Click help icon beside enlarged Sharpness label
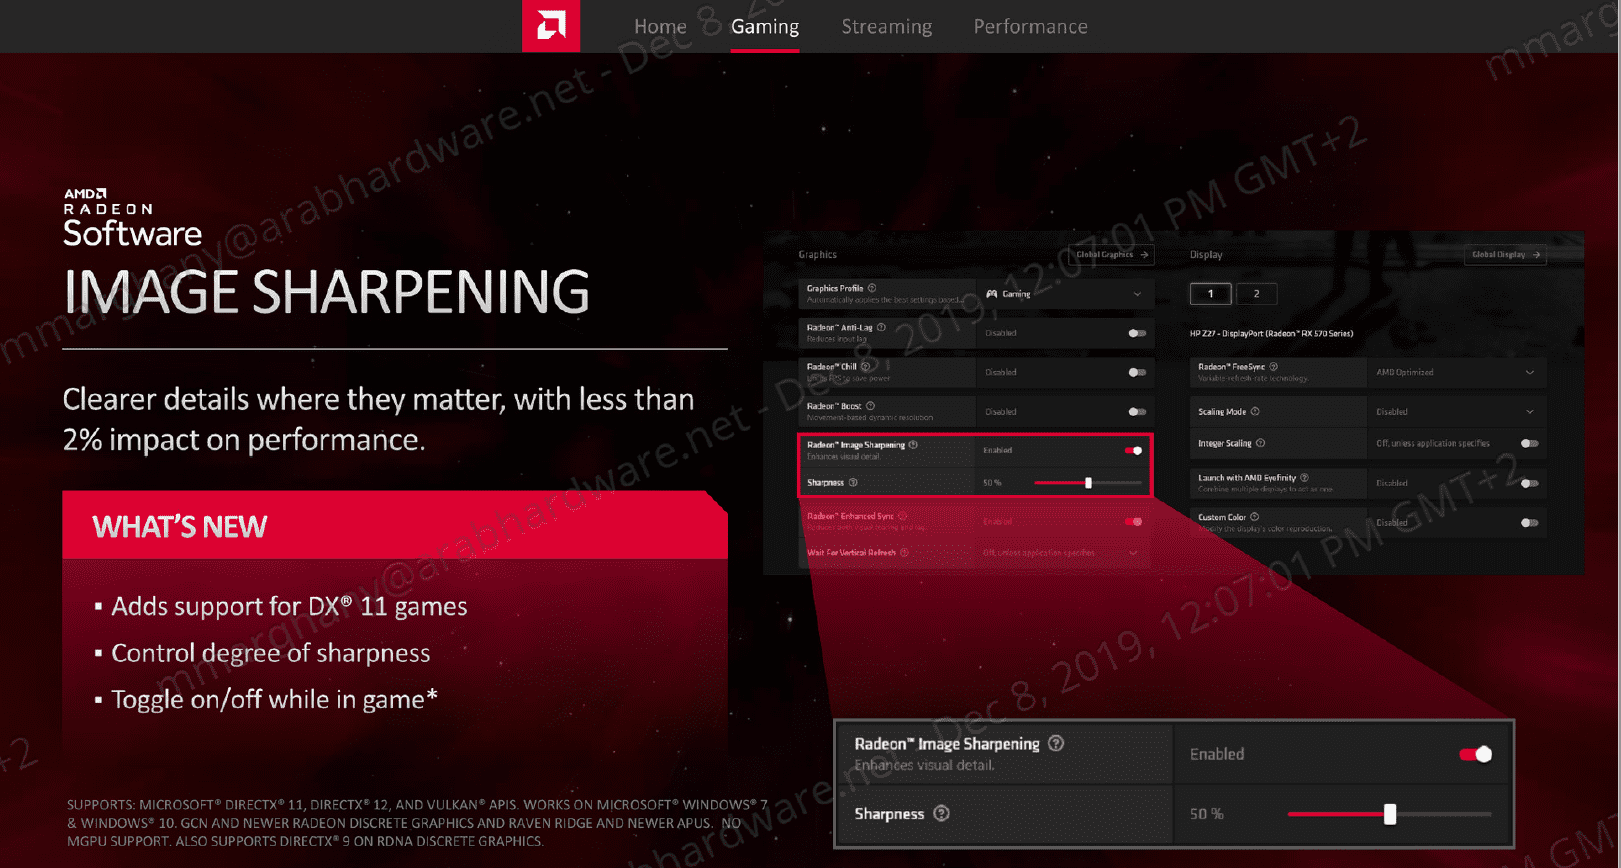Viewport: 1621px width, 868px height. tap(941, 813)
